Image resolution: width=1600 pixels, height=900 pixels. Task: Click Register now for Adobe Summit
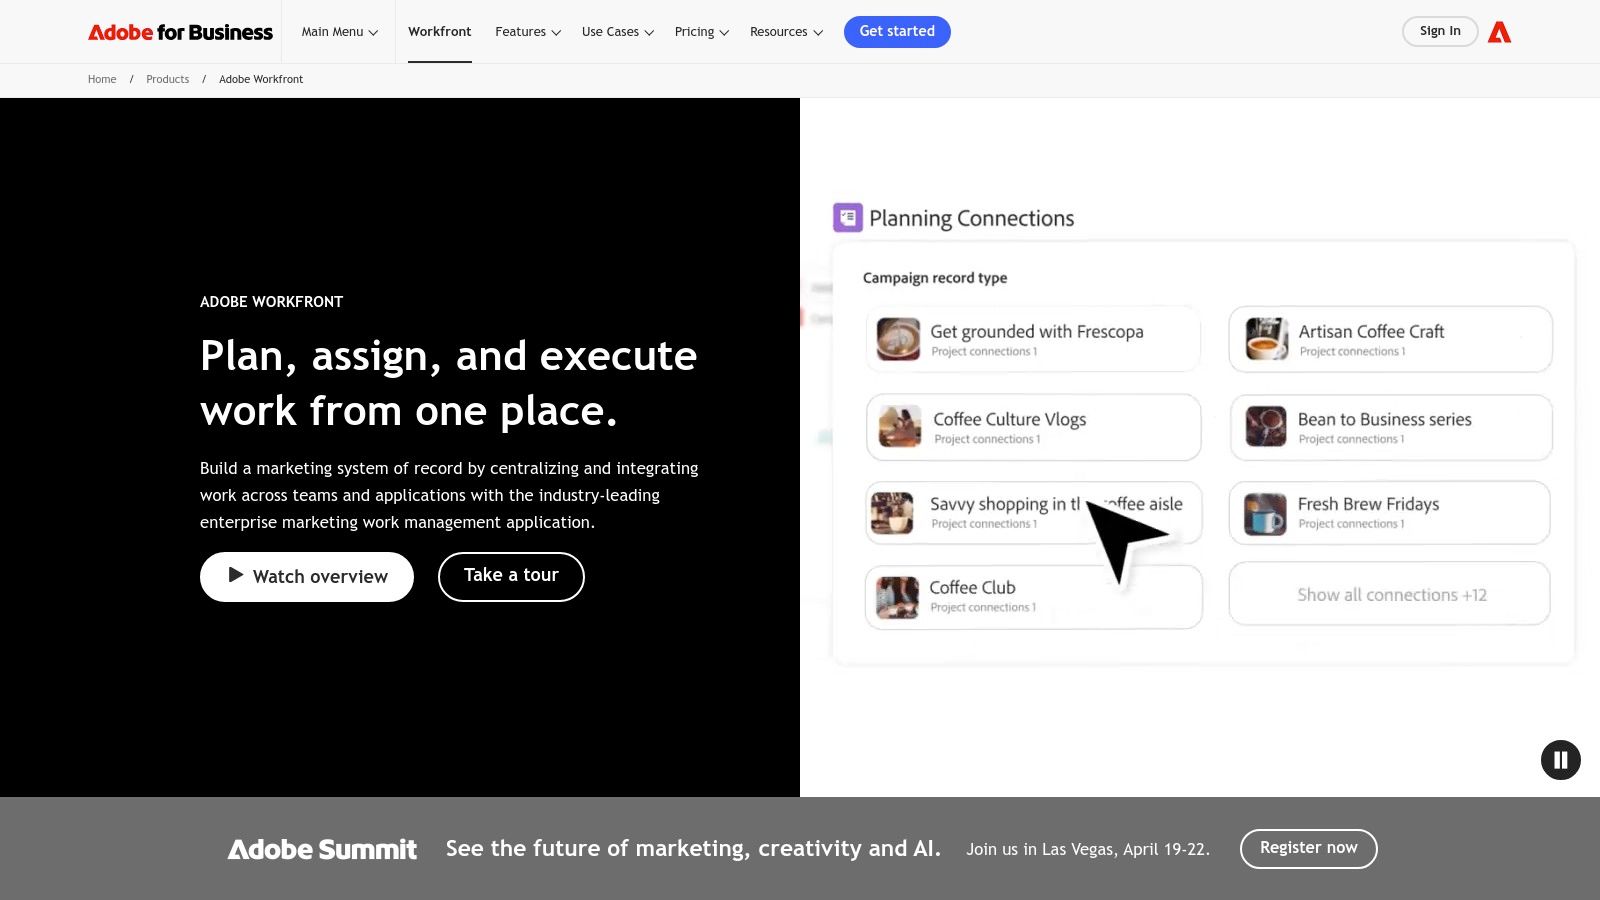tap(1308, 848)
